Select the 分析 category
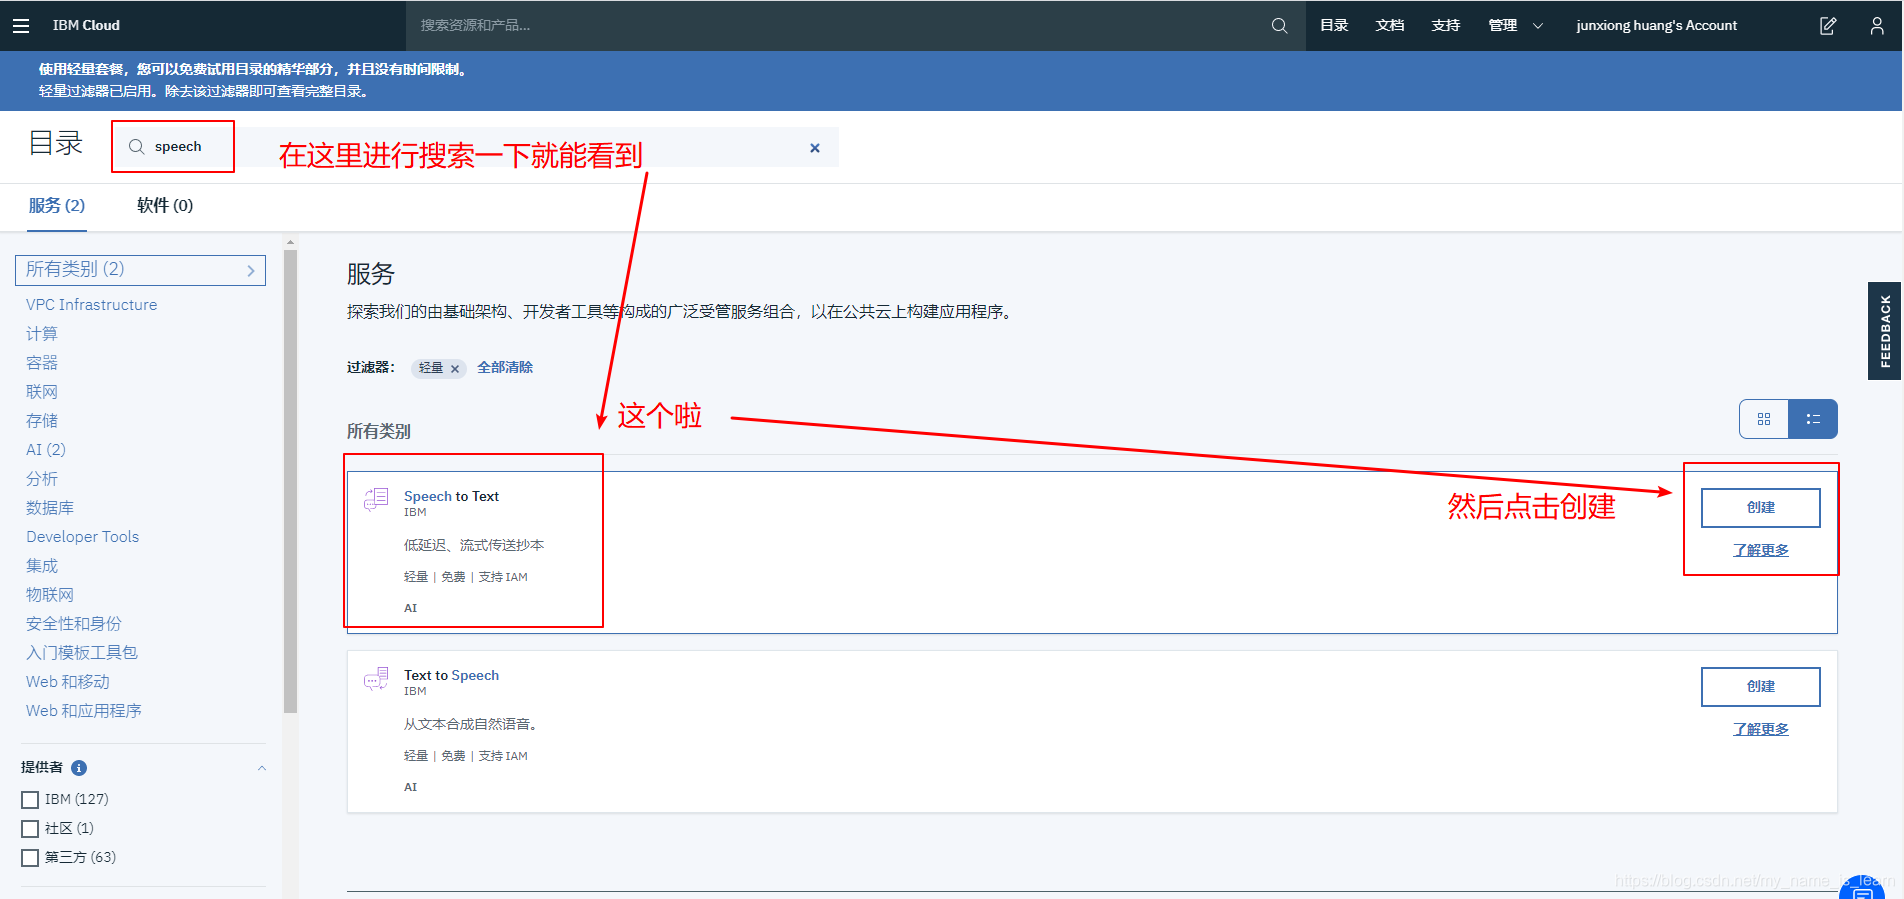This screenshot has height=899, width=1904. [42, 479]
